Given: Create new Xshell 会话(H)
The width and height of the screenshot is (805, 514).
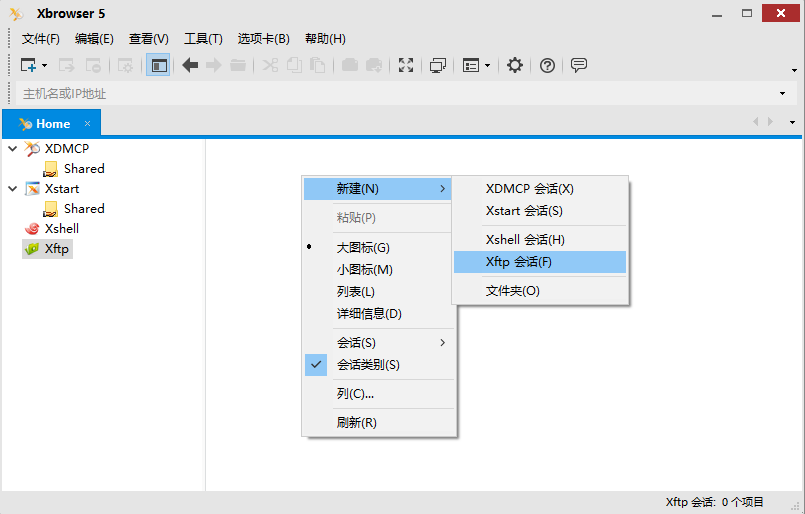Looking at the screenshot, I should pyautogui.click(x=540, y=240).
